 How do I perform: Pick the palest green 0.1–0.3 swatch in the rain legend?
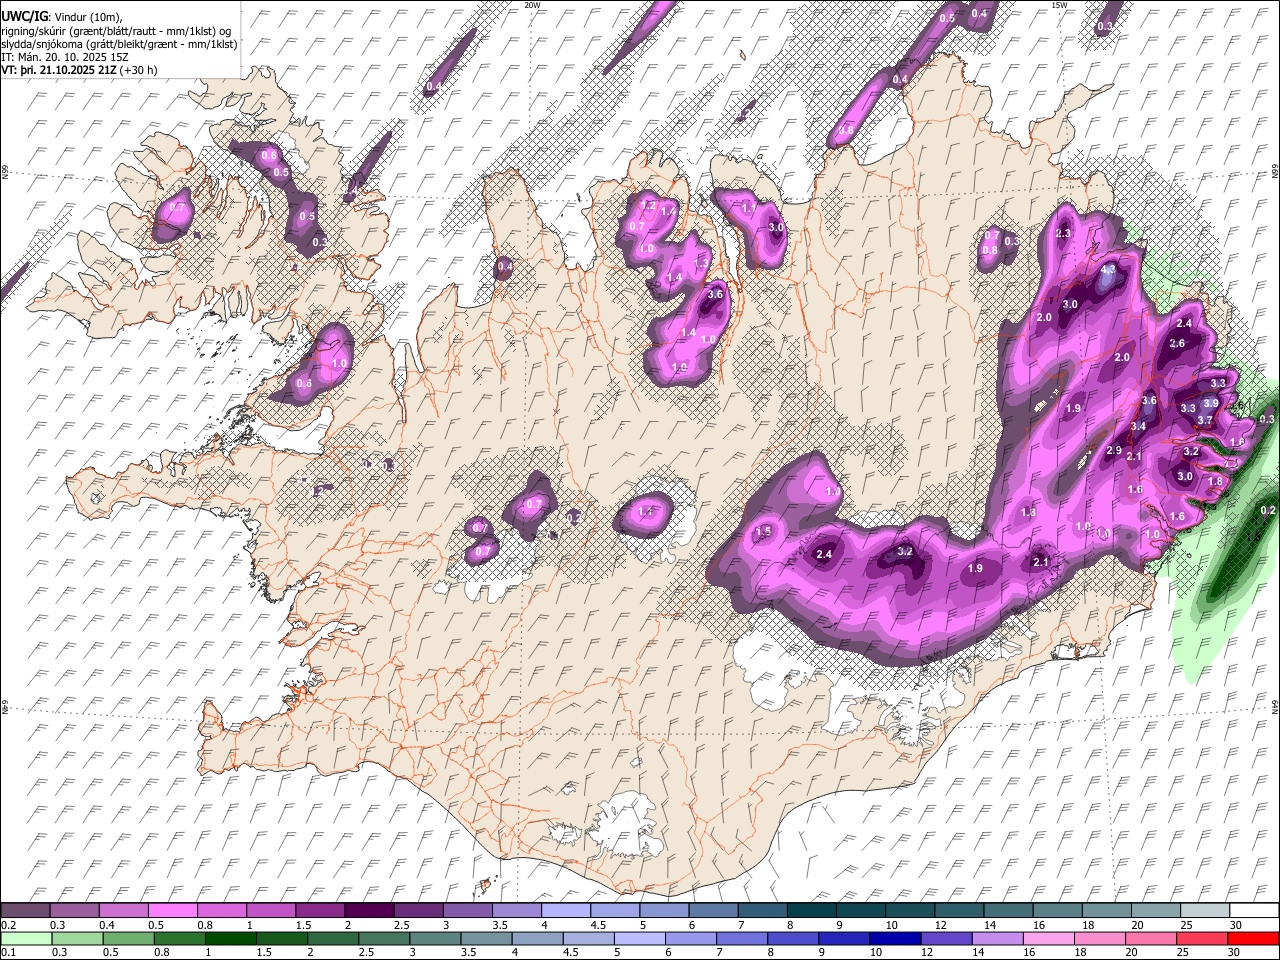(26, 938)
